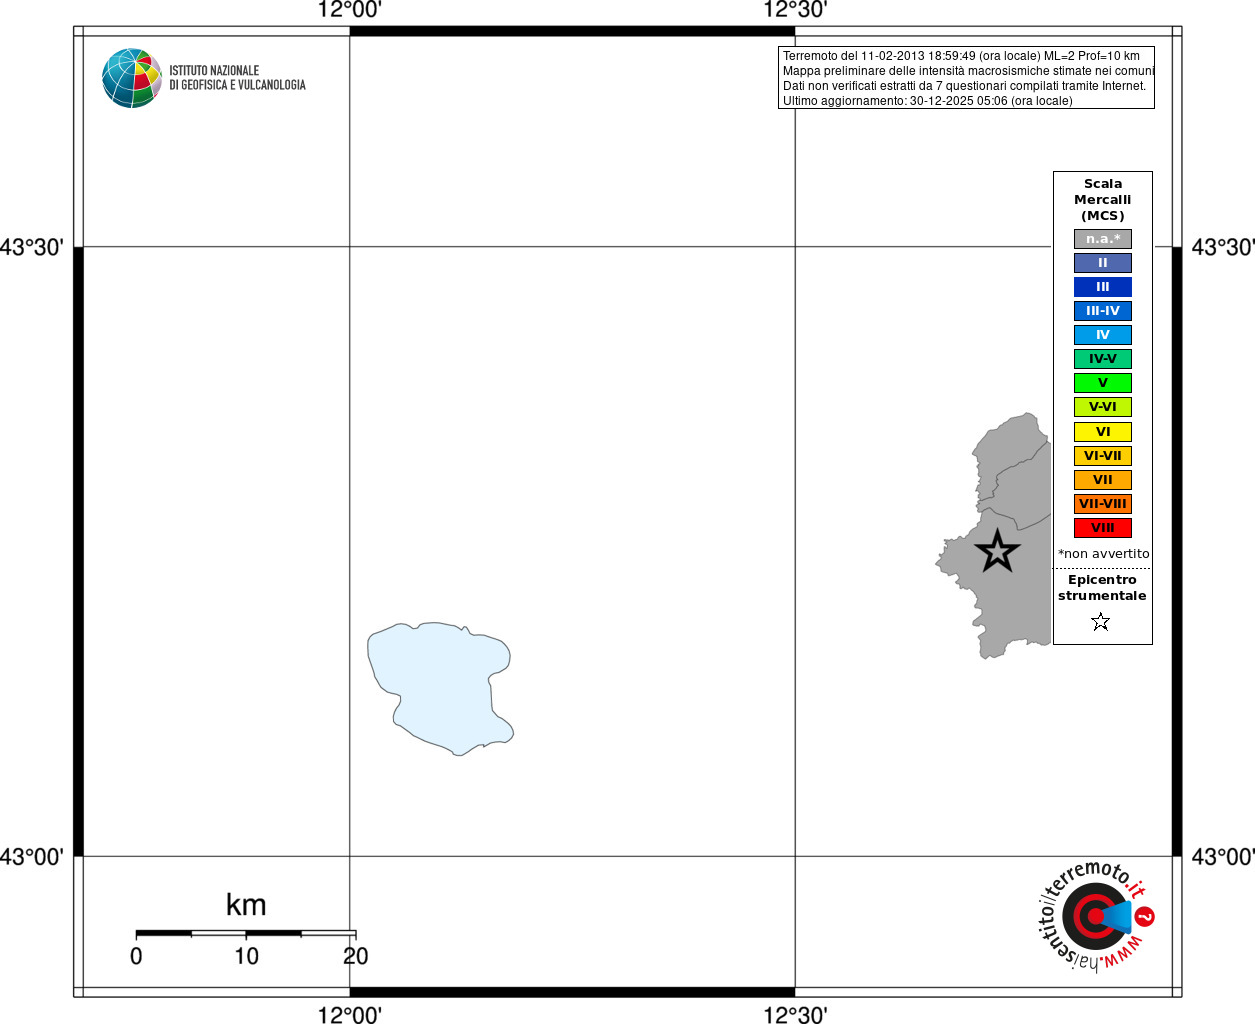Click the 'Epicentro strumentale' legend label
Image resolution: width=1255 pixels, height=1024 pixels.
click(1102, 588)
